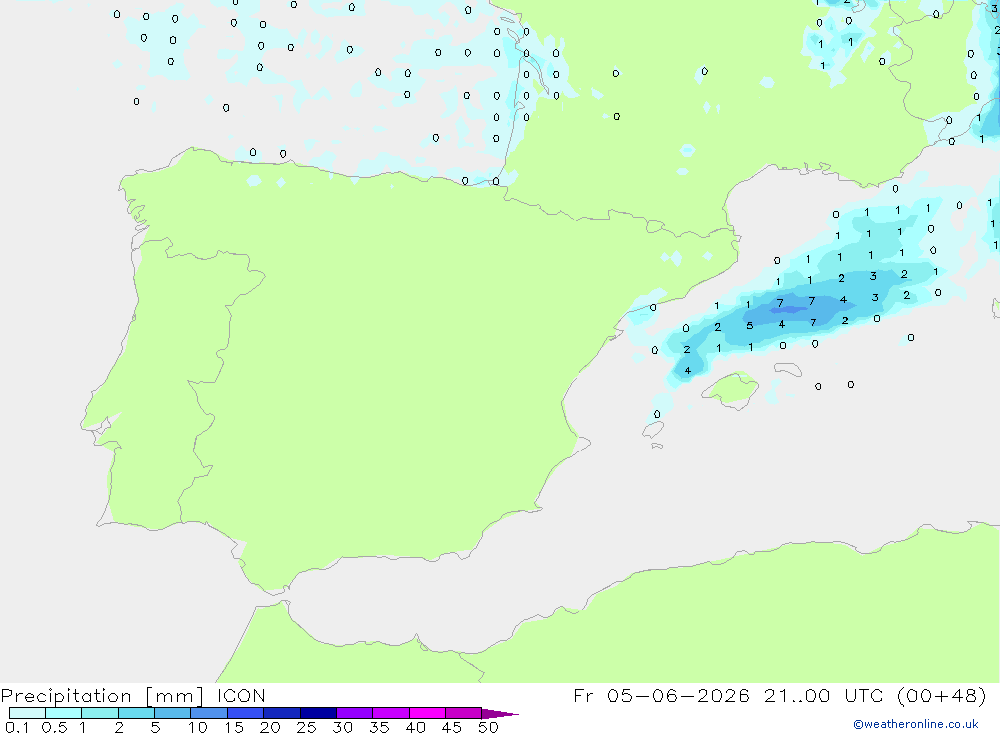
Task: Click the "21..00 UTC" time text
Action: point(823,695)
